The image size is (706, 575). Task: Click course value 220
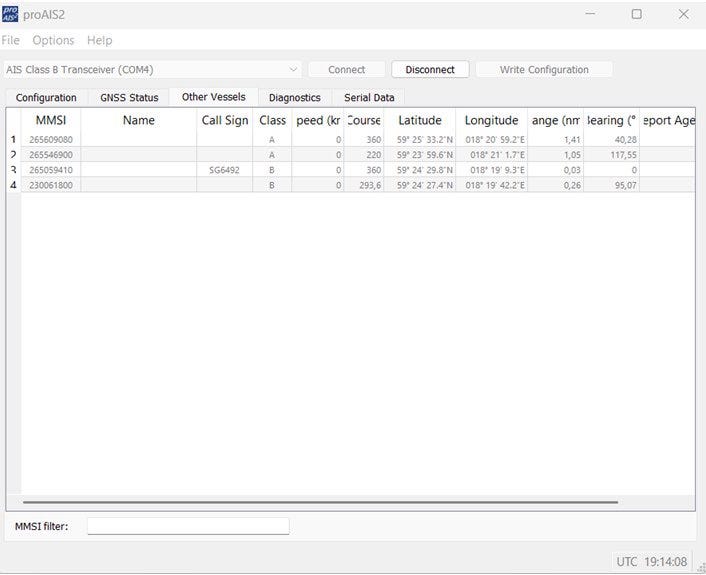[x=364, y=155]
